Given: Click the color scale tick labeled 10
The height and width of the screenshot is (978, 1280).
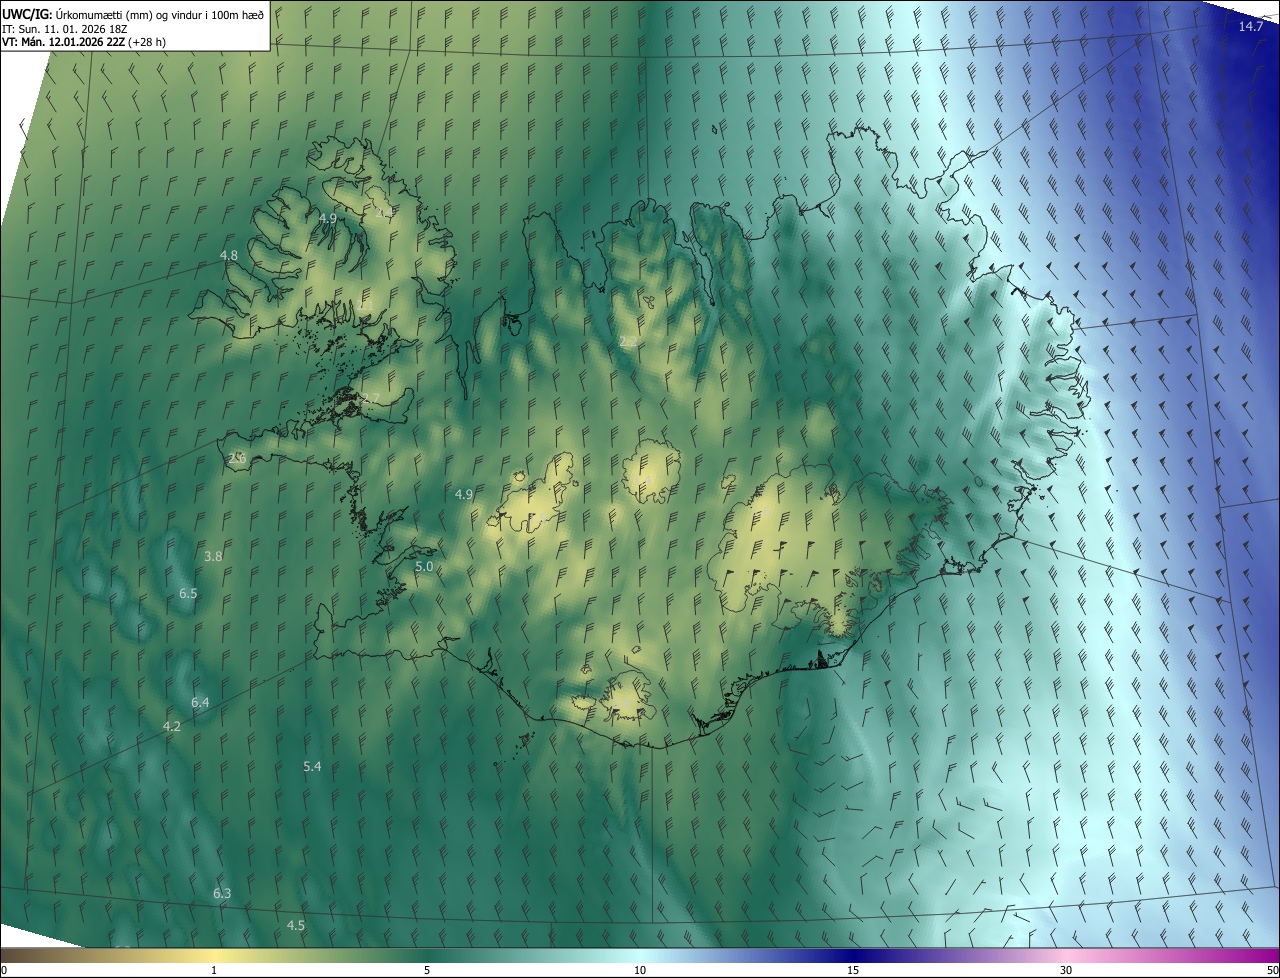Looking at the screenshot, I should (x=640, y=970).
